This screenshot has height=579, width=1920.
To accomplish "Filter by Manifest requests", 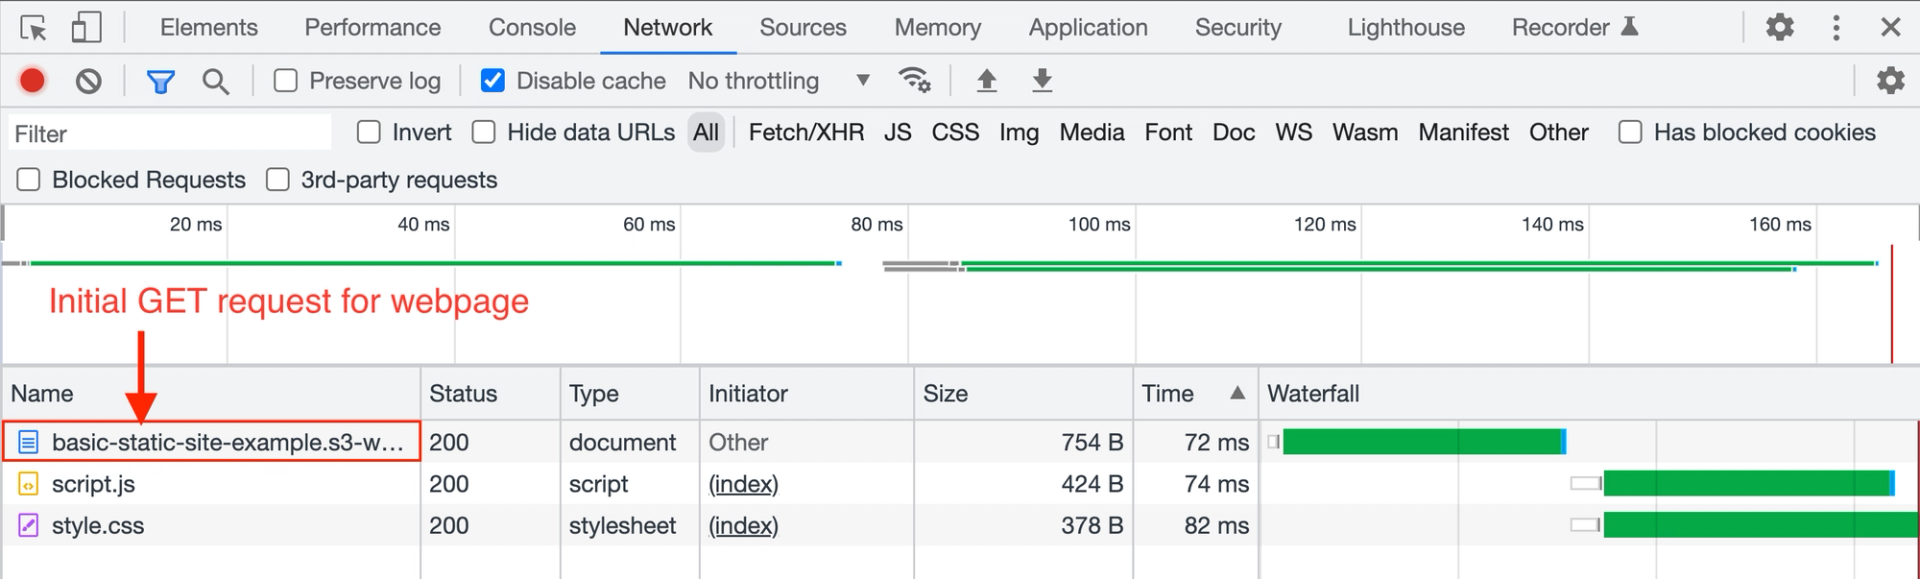I will point(1464,132).
